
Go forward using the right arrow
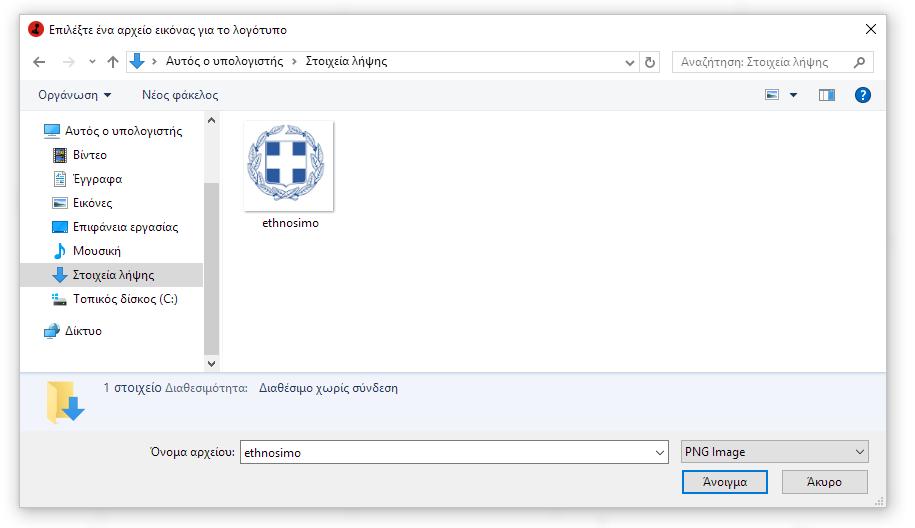(68, 62)
